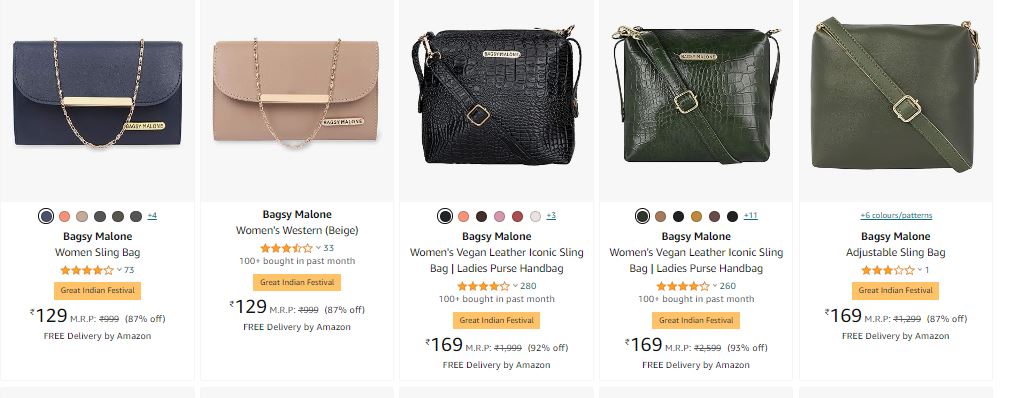This screenshot has width=1020, height=398.
Task: Expand the +4 more colors link
Action: pos(152,216)
